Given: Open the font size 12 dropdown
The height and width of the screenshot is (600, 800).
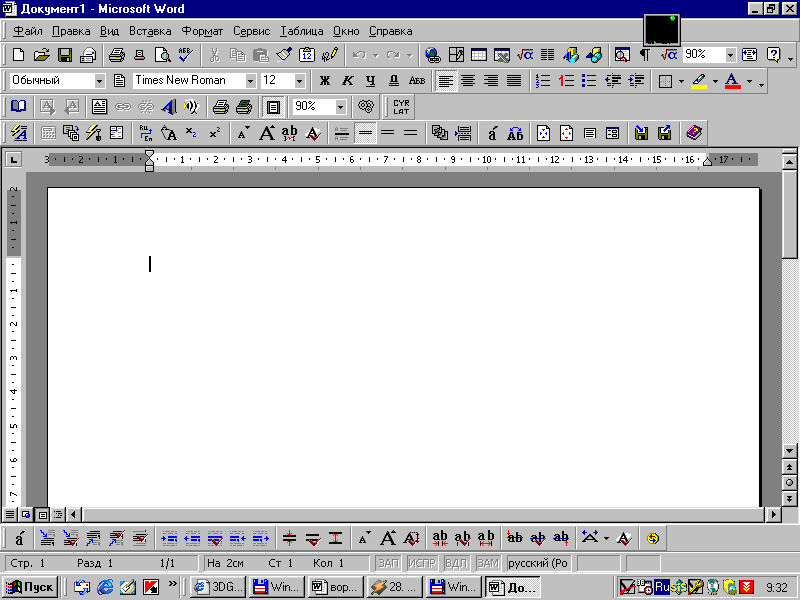Looking at the screenshot, I should 299,81.
